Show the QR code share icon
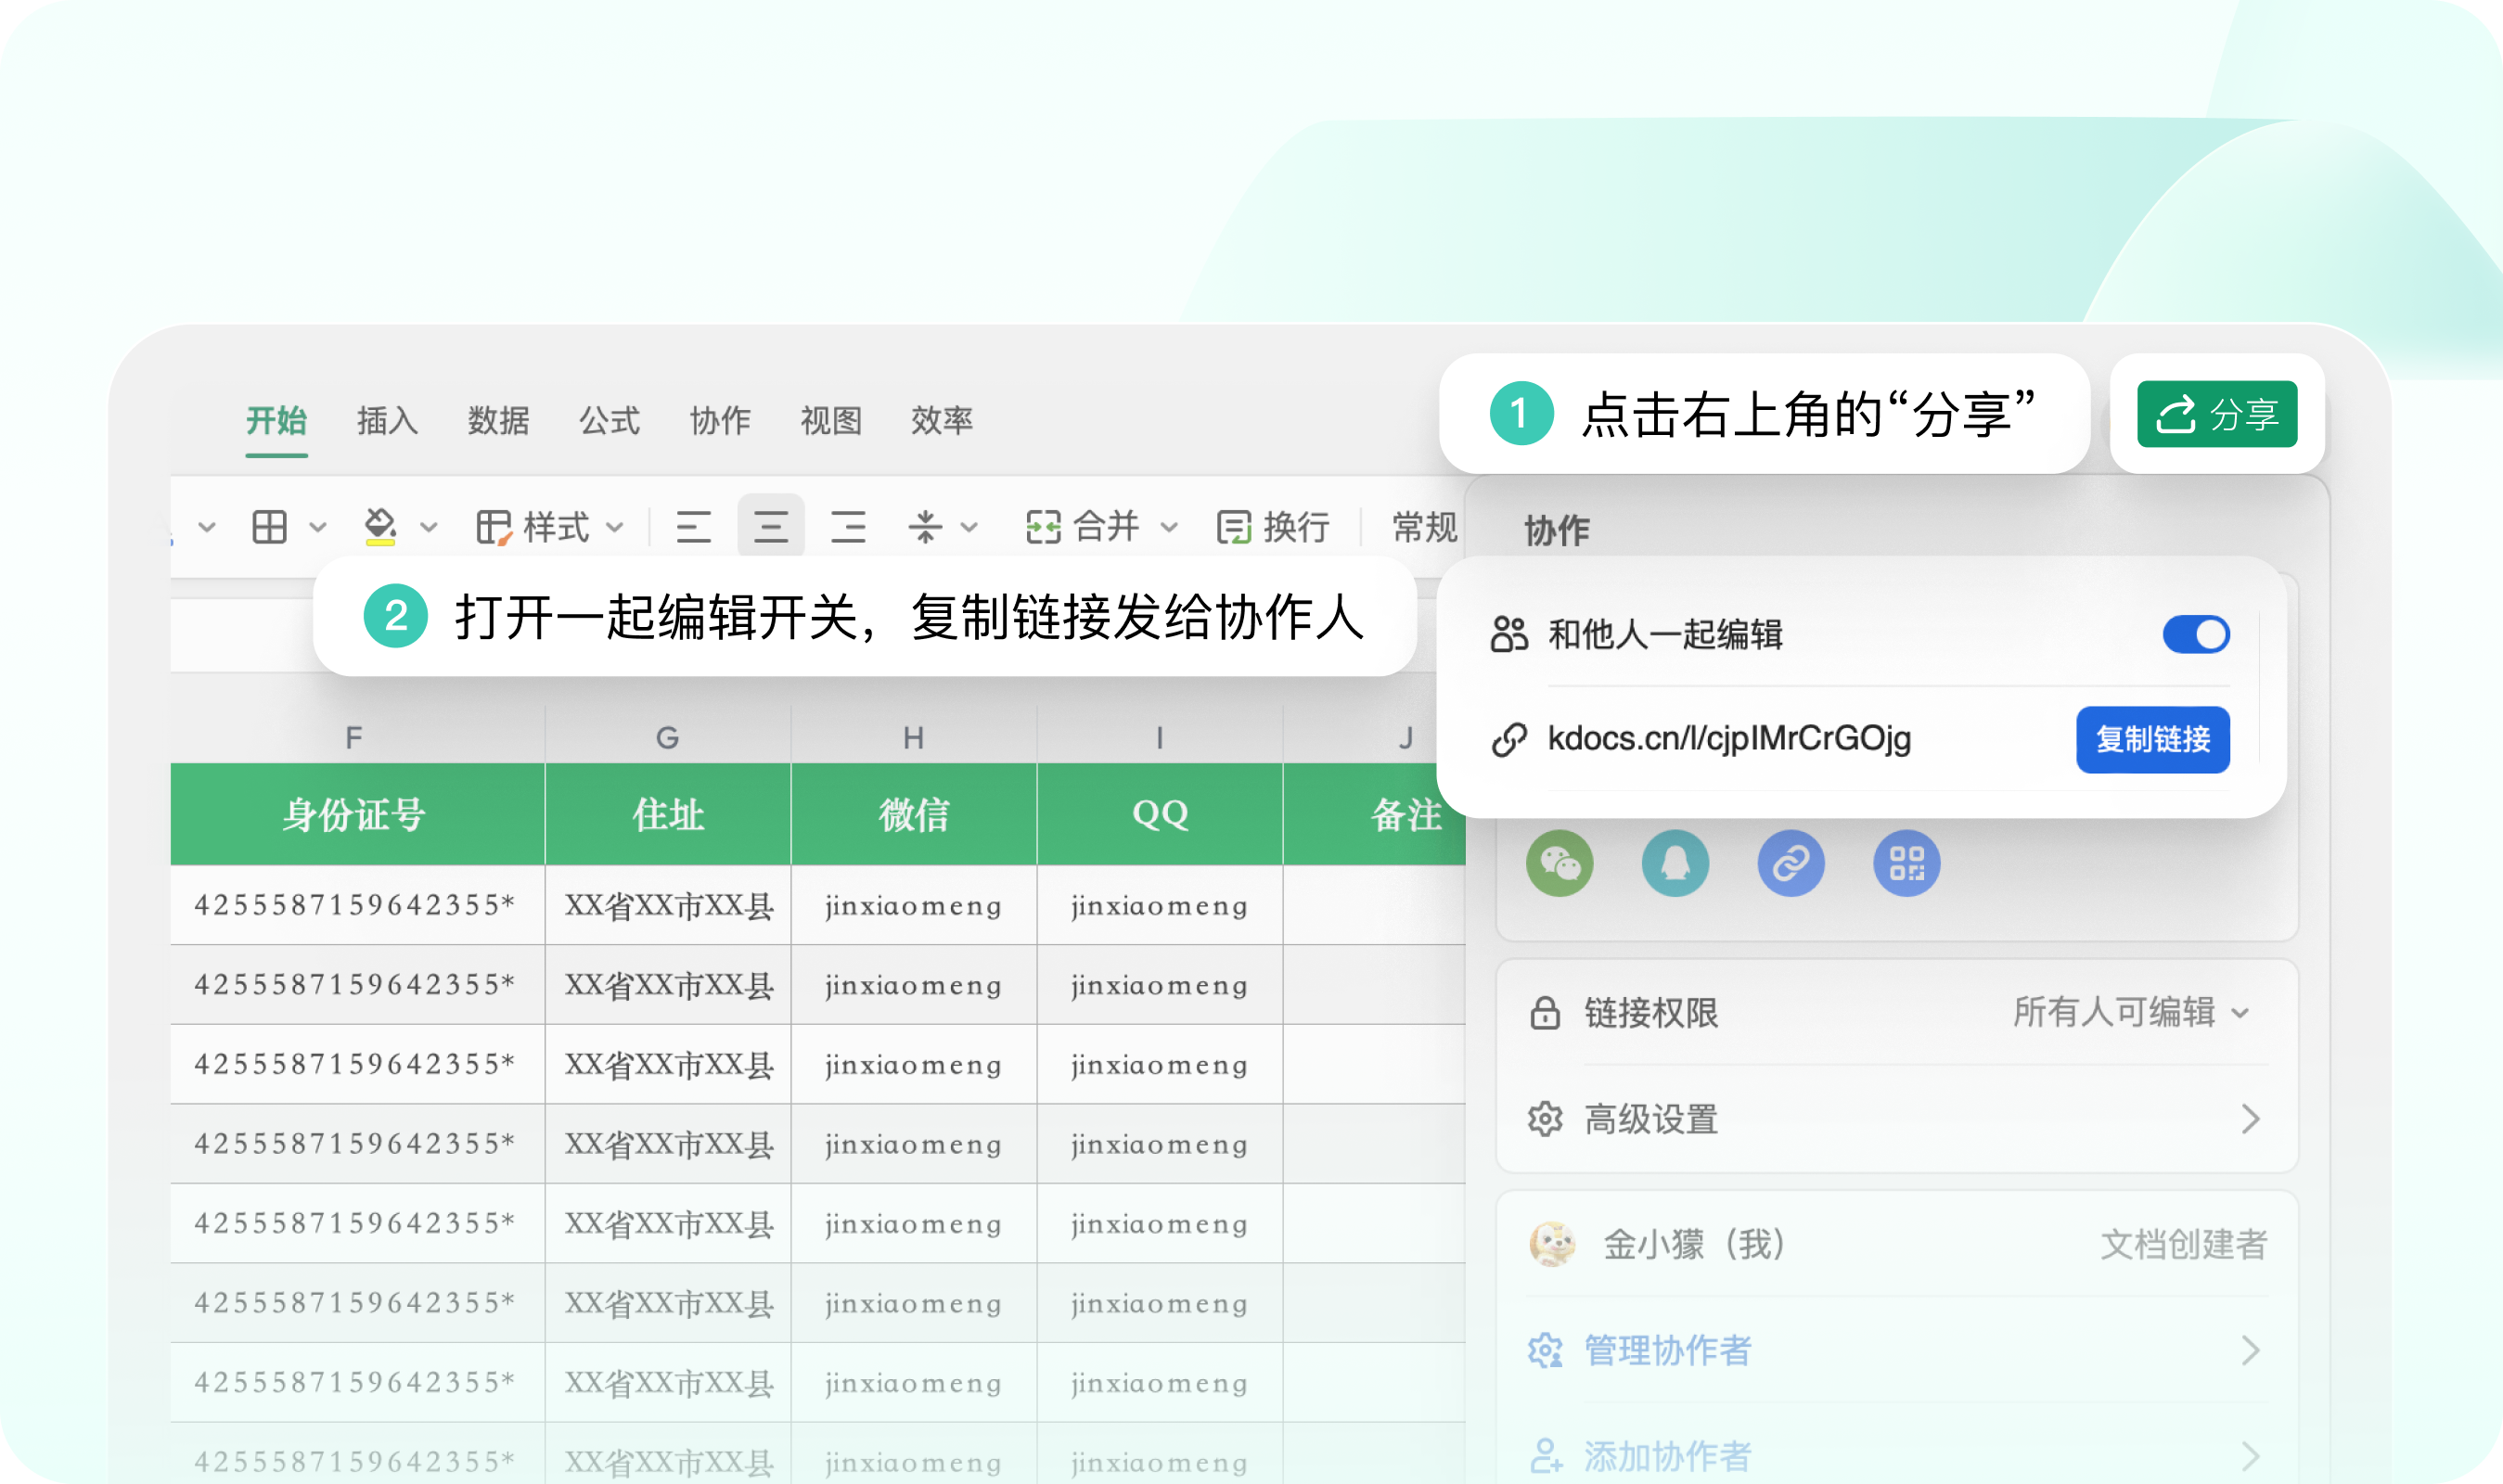 1906,863
